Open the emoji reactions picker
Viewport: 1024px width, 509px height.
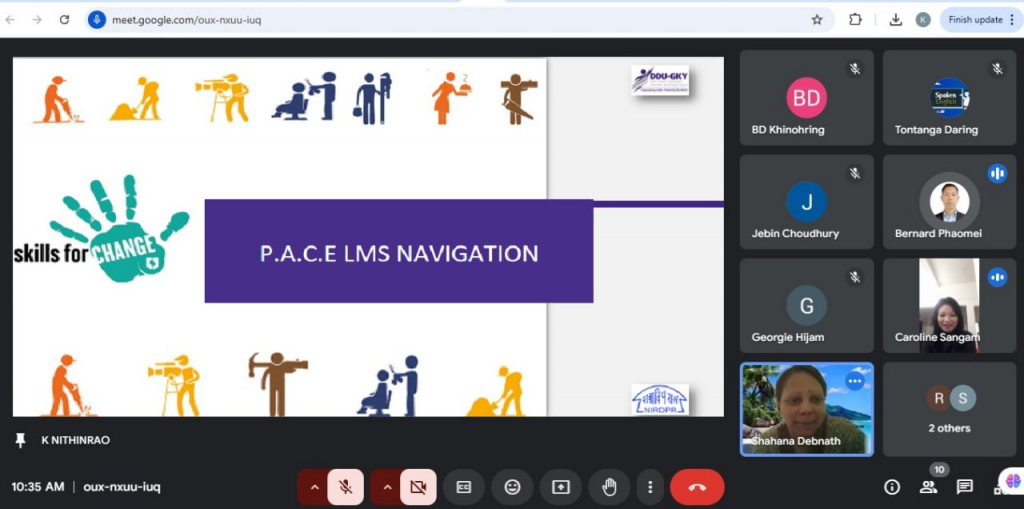[512, 487]
